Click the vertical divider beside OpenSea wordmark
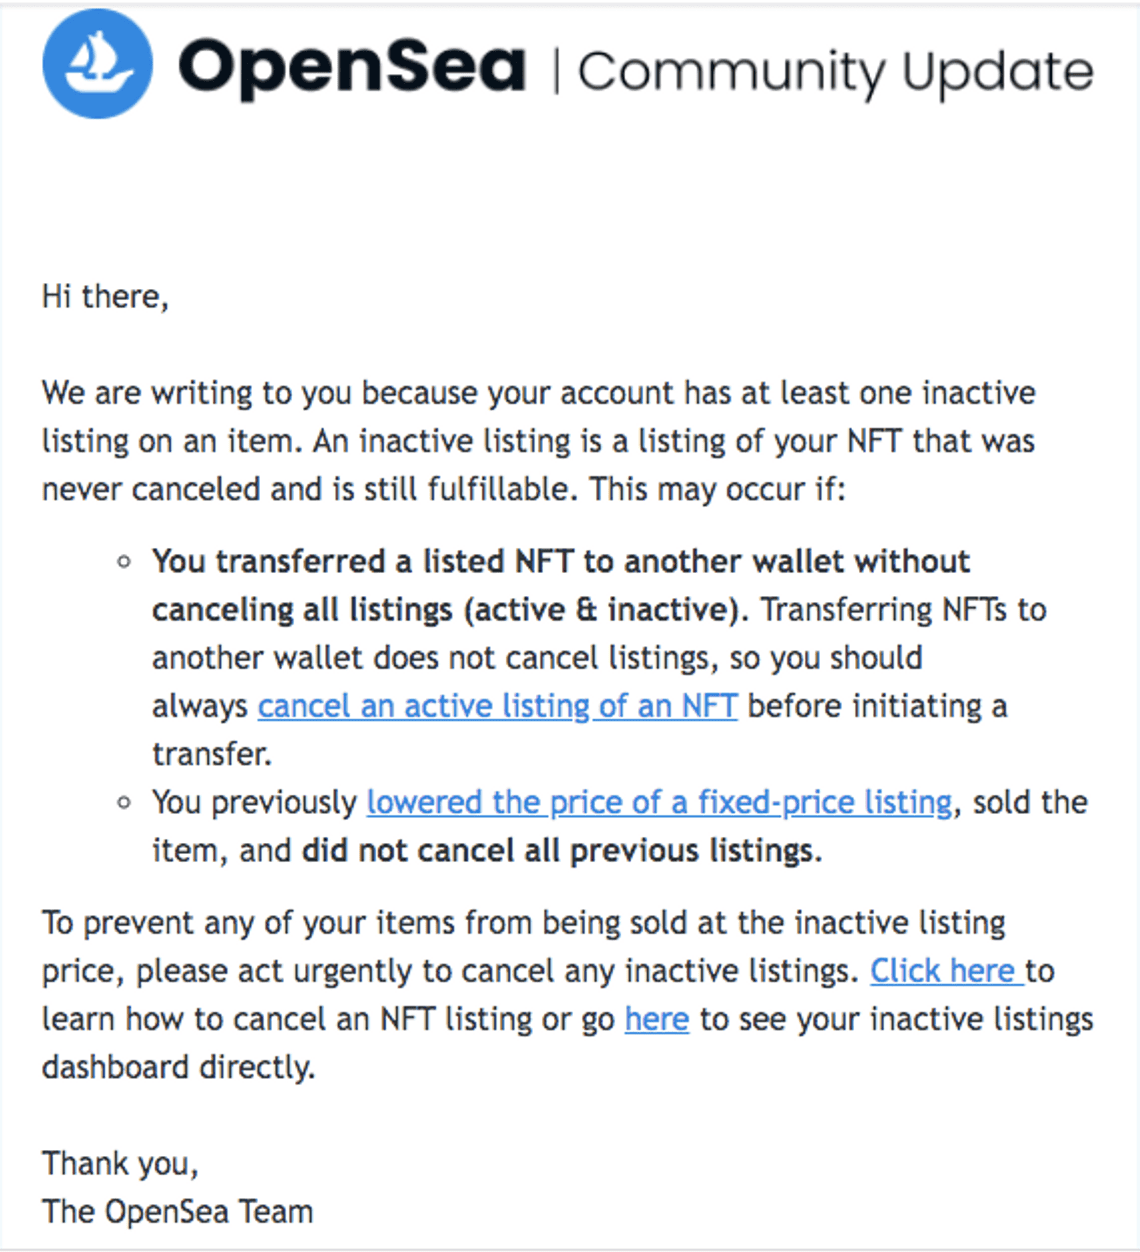 coord(555,70)
